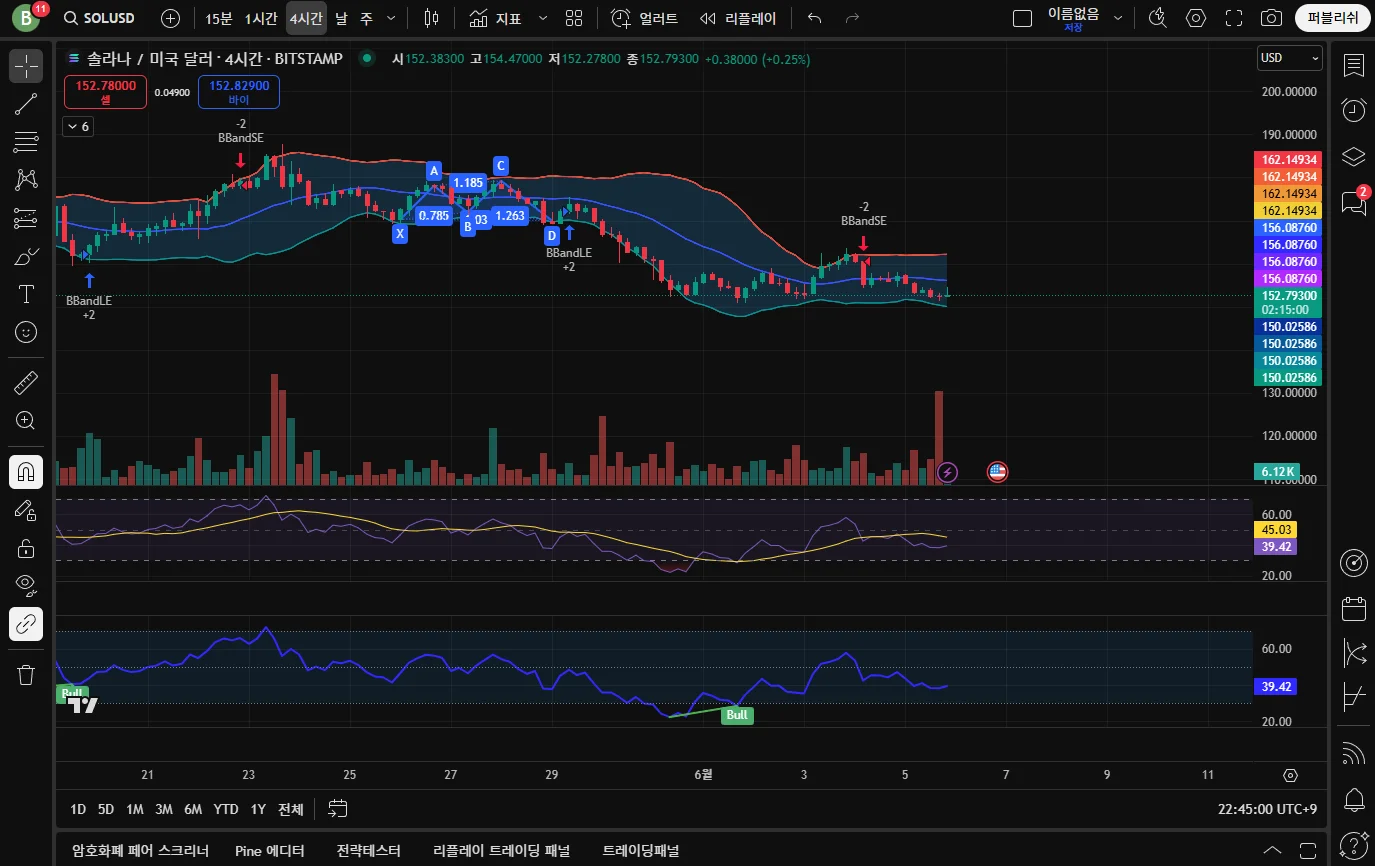Click the red 152.78000 sell button
The width and height of the screenshot is (1375, 866).
click(105, 92)
